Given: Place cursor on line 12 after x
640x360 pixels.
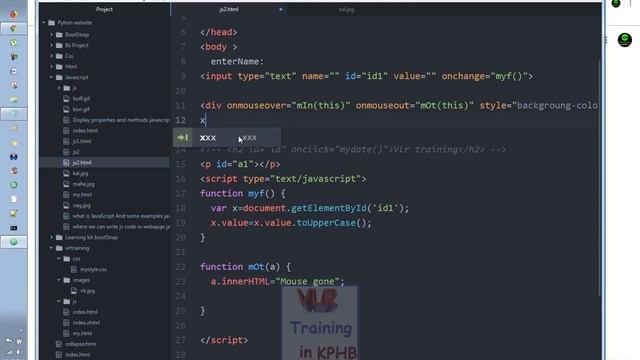Looking at the screenshot, I should point(206,120).
